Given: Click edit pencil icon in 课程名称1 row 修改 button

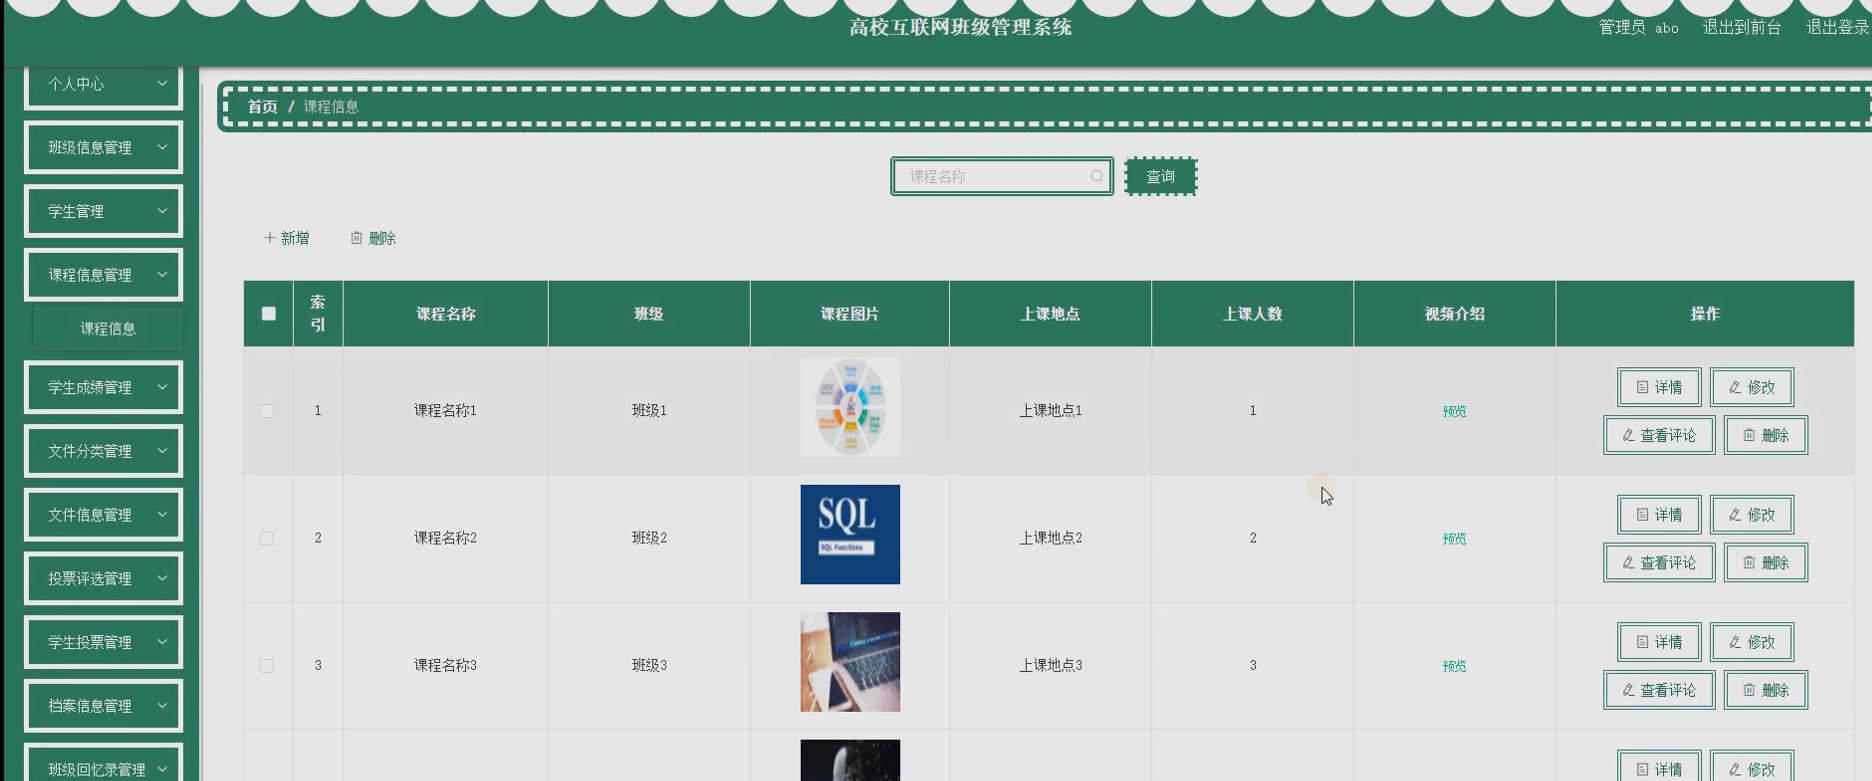Looking at the screenshot, I should click(1735, 387).
